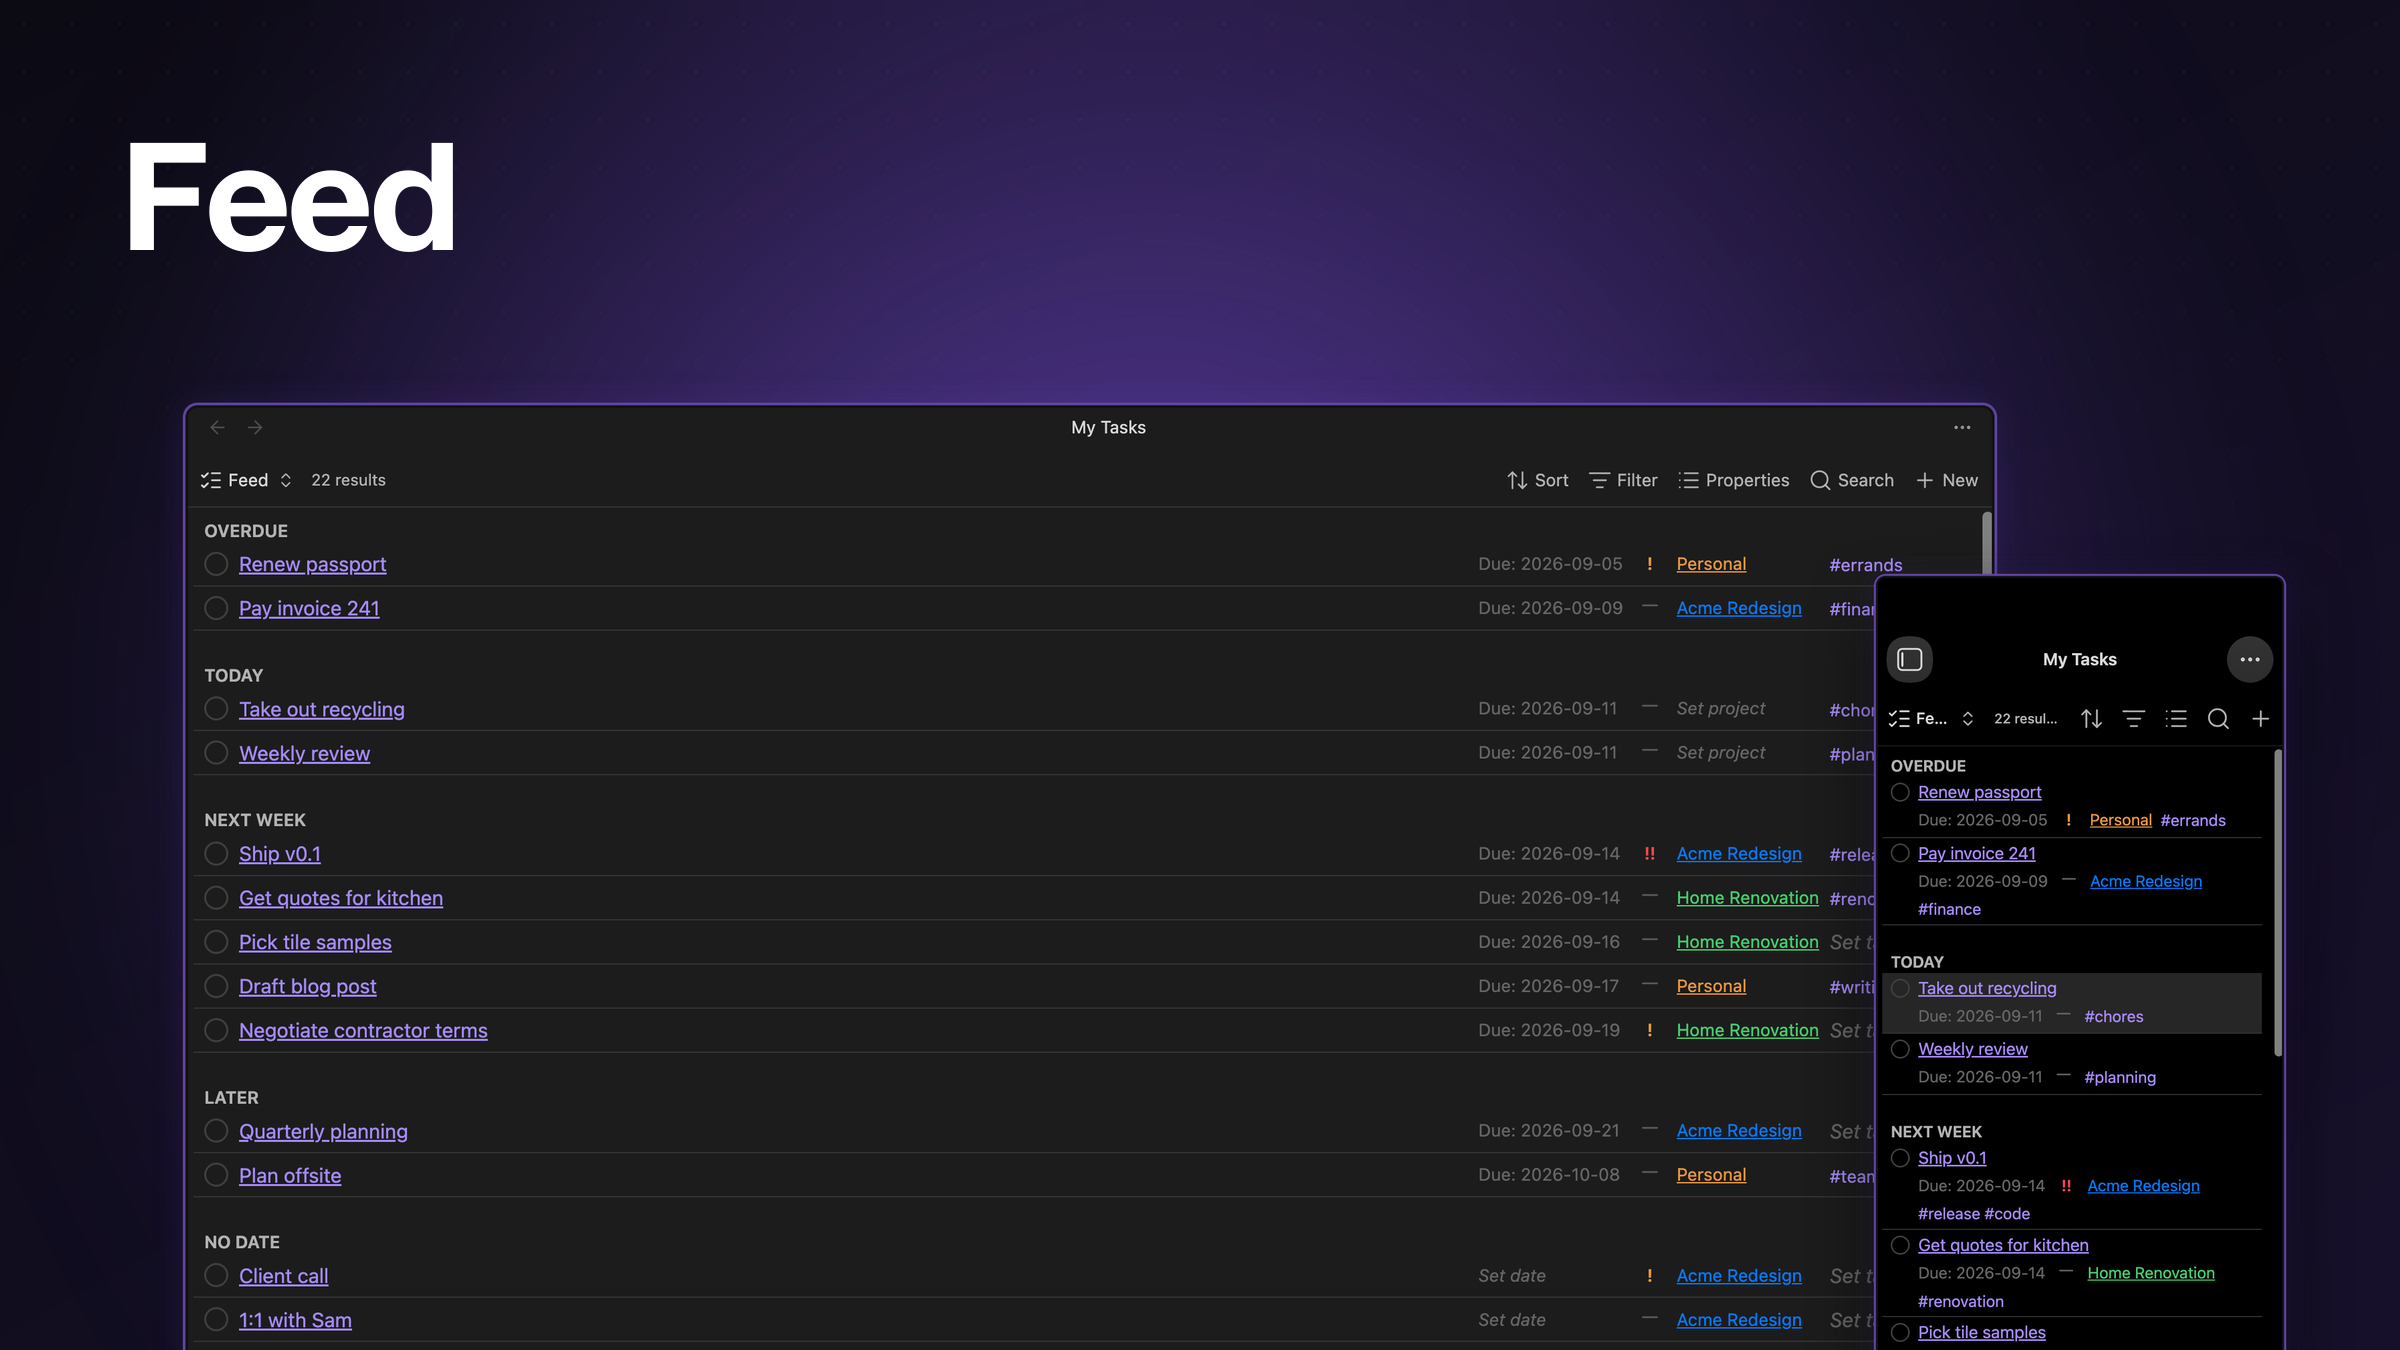Click the mobile panel vertical scrollbar
Viewport: 2400px width, 1350px height.
[2277, 903]
